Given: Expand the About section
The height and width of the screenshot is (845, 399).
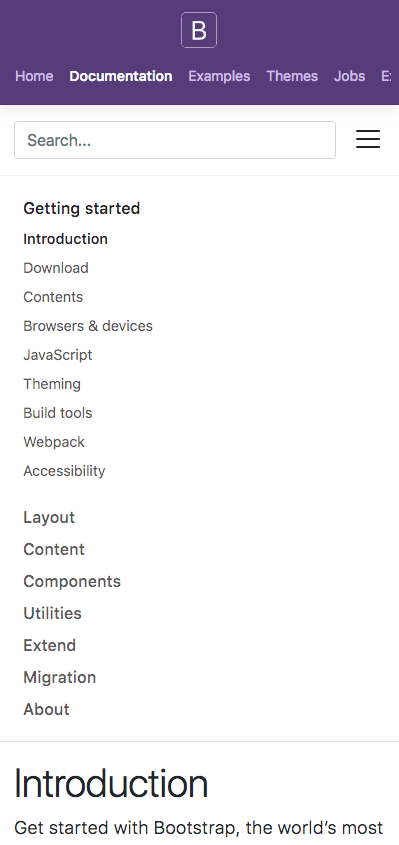Looking at the screenshot, I should click(x=46, y=709).
